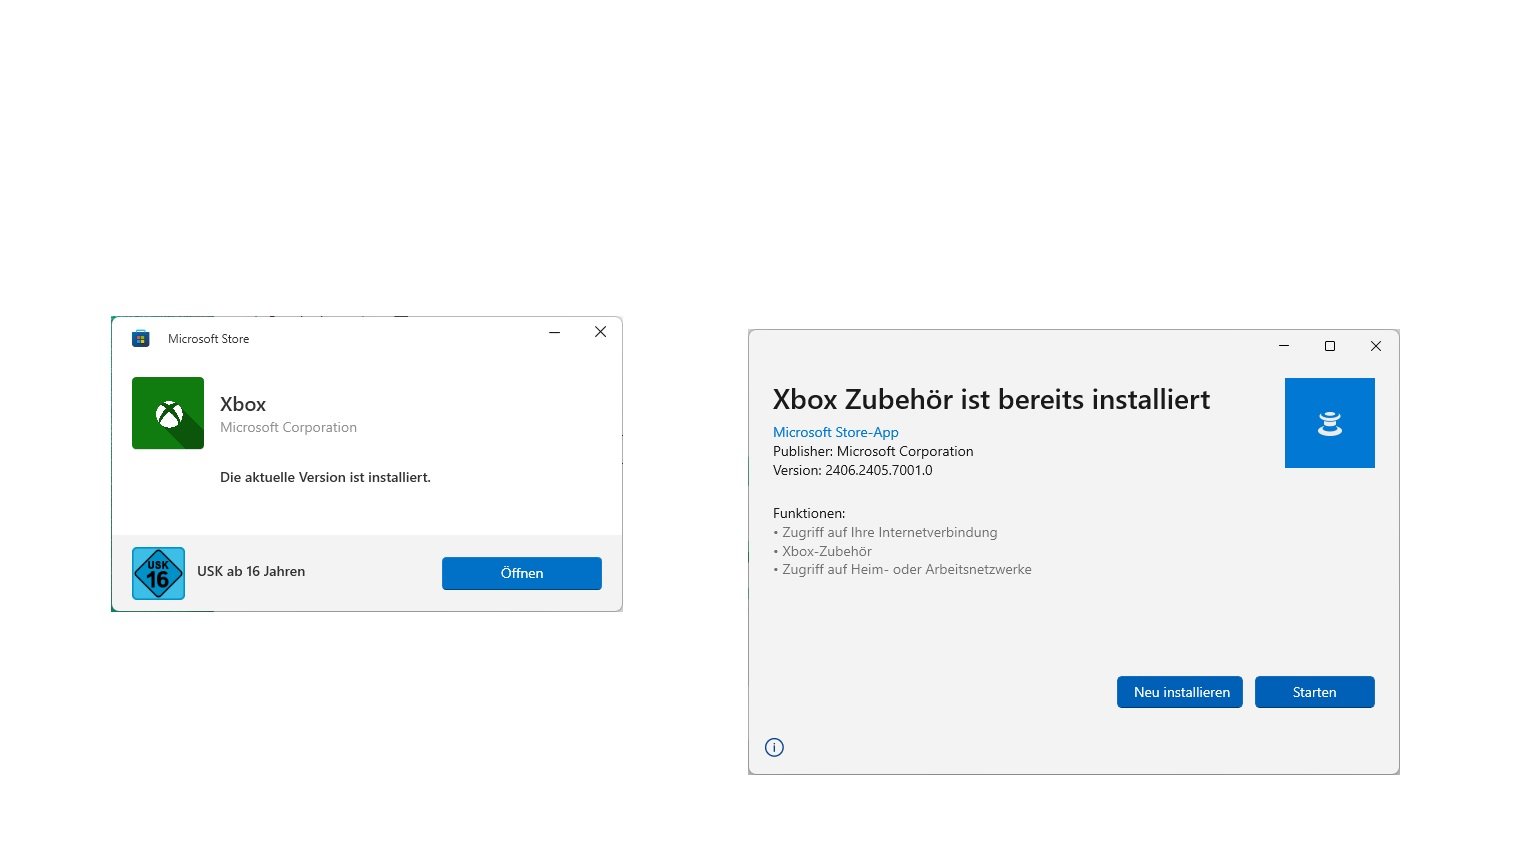Screen dimensions: 1536x864
Task: Close the Xbox Zubehör installer window
Action: [1376, 346]
